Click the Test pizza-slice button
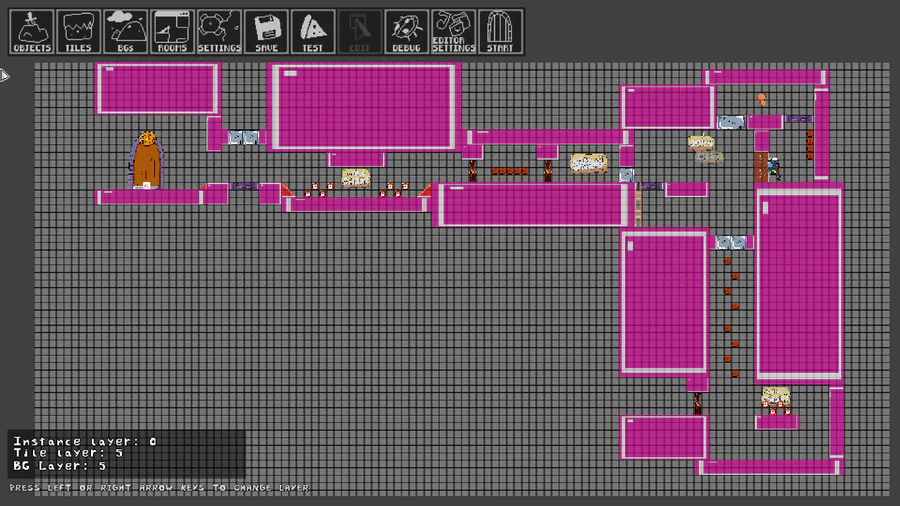900x506 pixels. pos(313,32)
